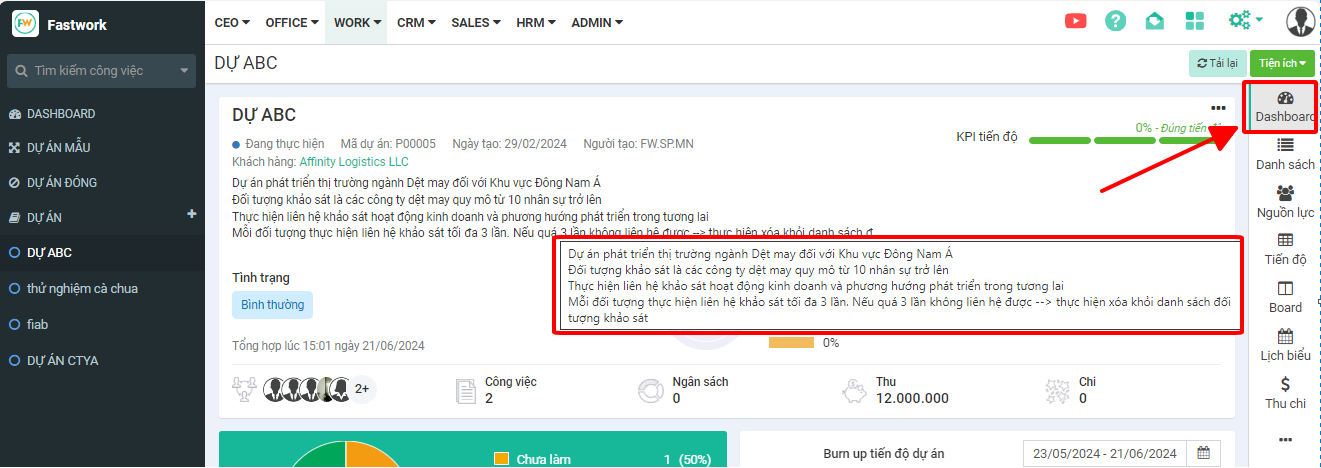Image resolution: width=1321 pixels, height=468 pixels.
Task: Select DỰ ÁN CTYA in sidebar
Action: (x=62, y=360)
